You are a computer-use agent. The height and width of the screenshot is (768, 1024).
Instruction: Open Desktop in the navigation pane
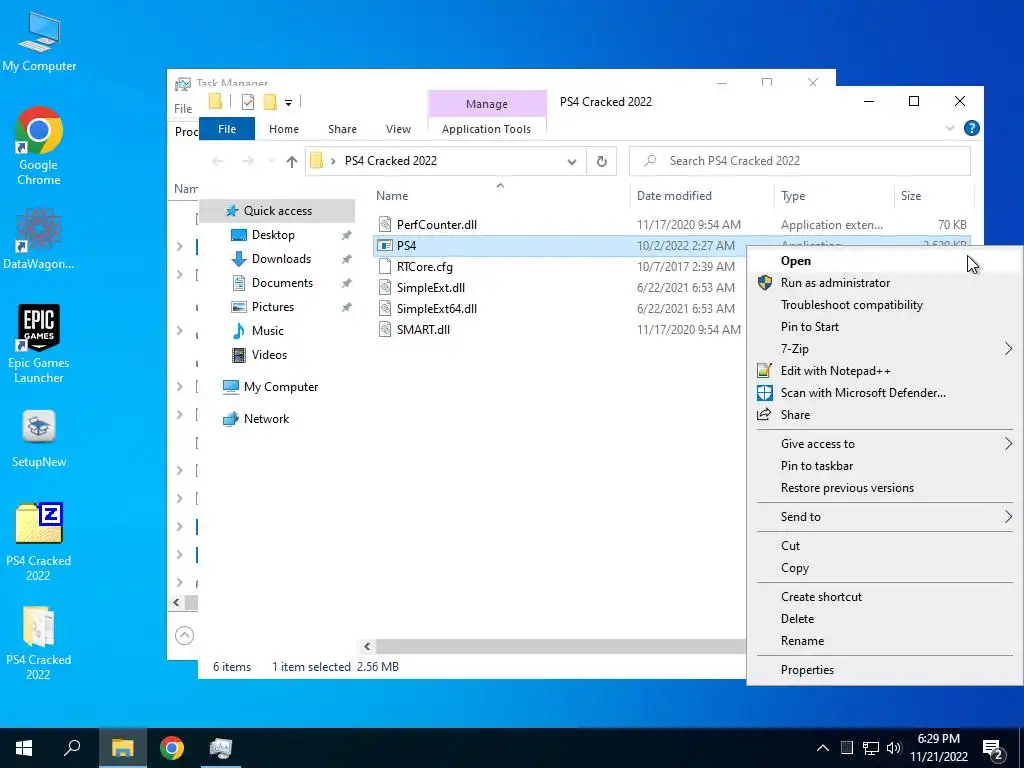[x=273, y=234]
